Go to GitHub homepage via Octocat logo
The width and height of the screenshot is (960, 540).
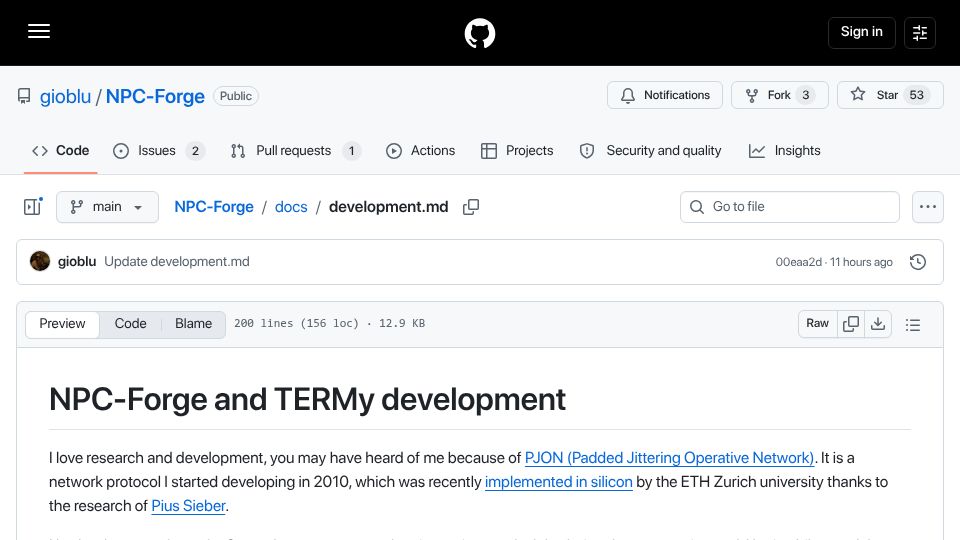(x=479, y=33)
